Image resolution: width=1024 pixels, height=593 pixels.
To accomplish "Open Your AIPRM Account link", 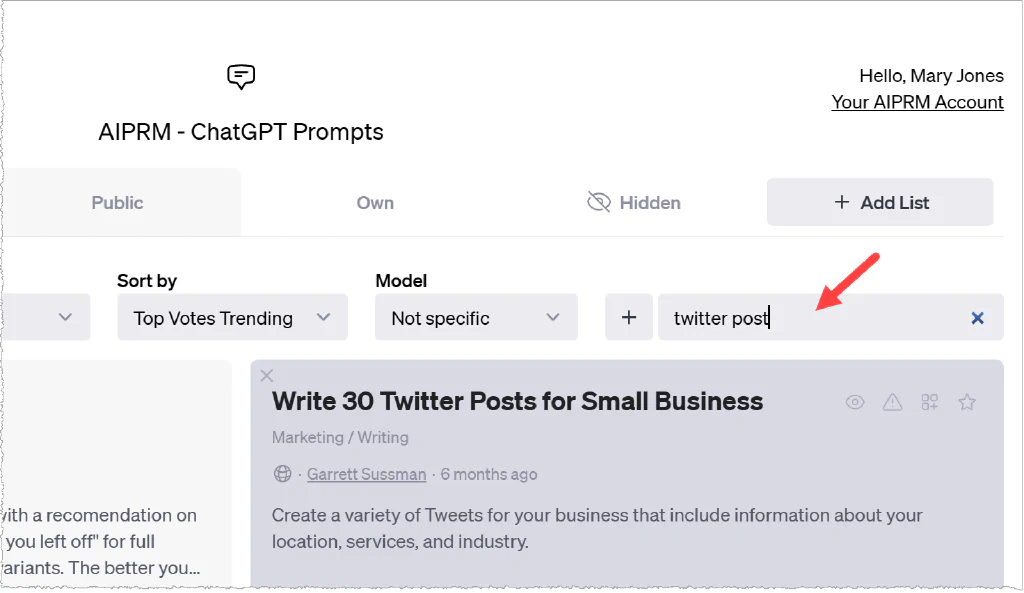I will click(x=917, y=102).
